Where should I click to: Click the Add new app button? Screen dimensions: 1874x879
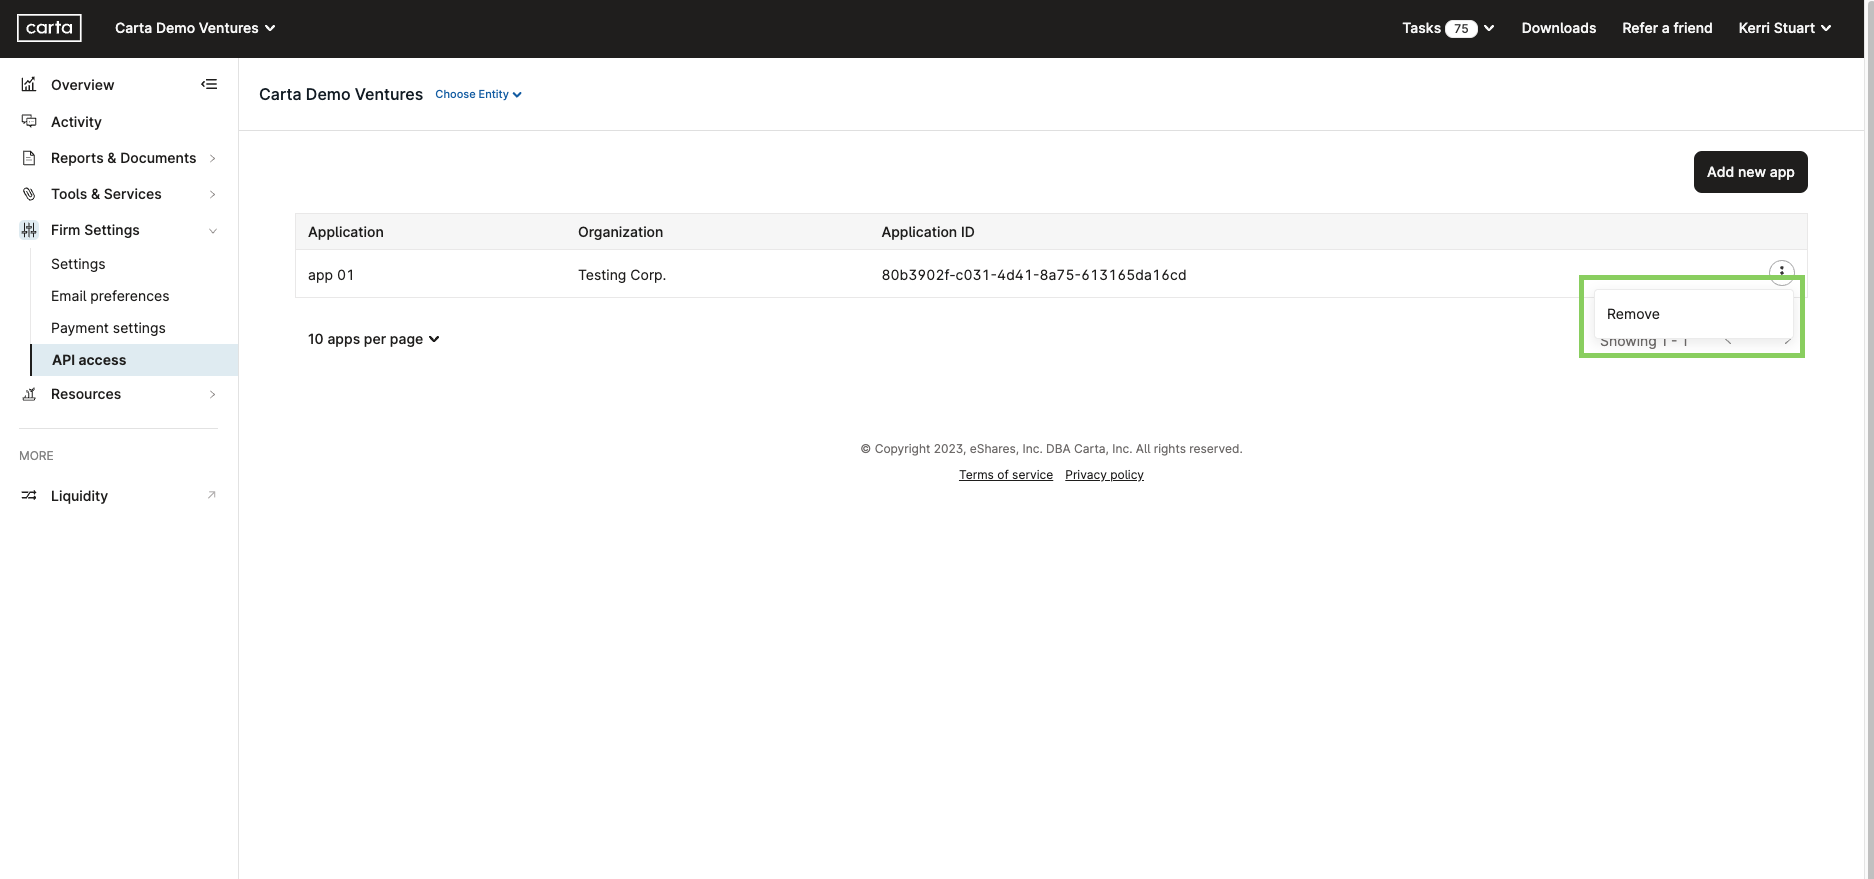pos(1750,172)
